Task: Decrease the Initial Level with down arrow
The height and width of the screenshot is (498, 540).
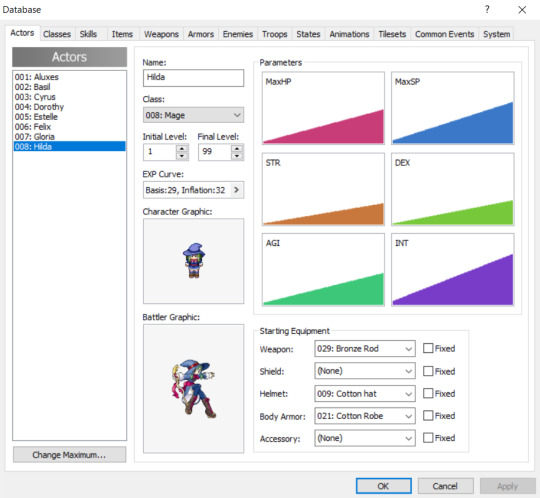Action: [x=182, y=156]
